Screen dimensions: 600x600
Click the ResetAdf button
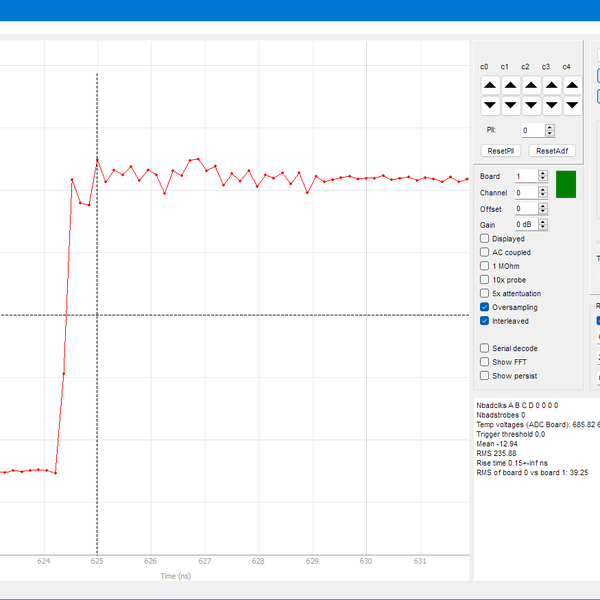[552, 151]
